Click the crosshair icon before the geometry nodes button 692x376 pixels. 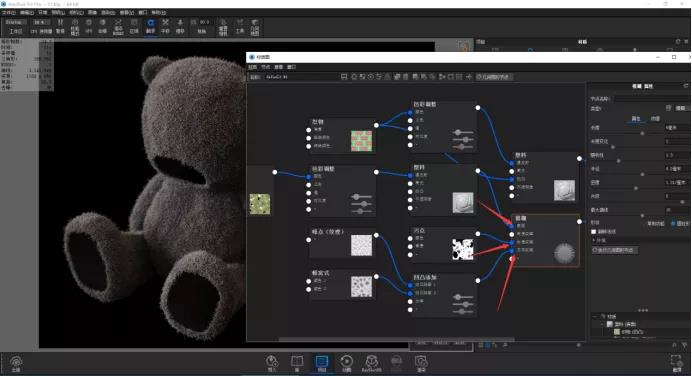click(469, 77)
